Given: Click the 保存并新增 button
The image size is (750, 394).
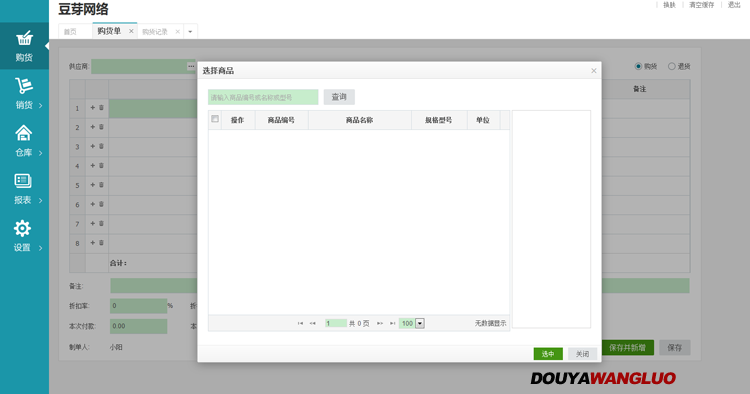Looking at the screenshot, I should [628, 348].
